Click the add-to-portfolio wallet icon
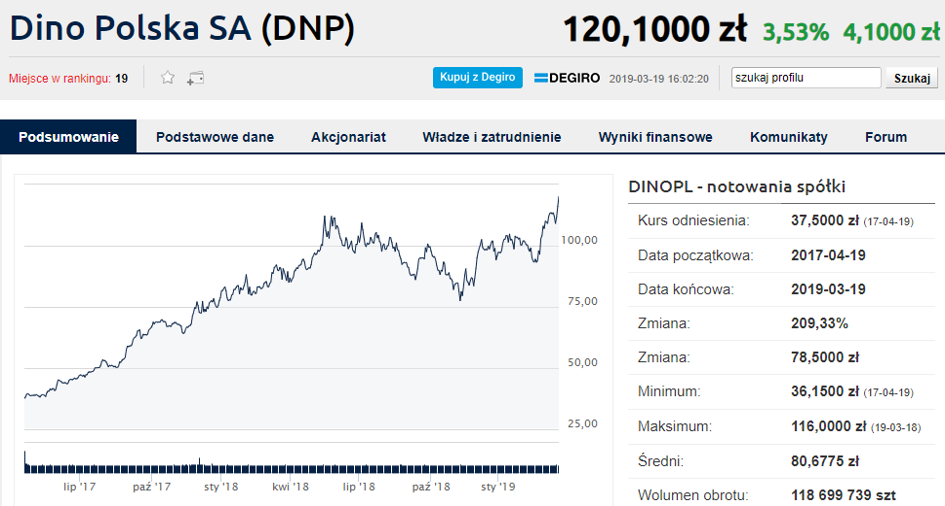 pyautogui.click(x=195, y=78)
